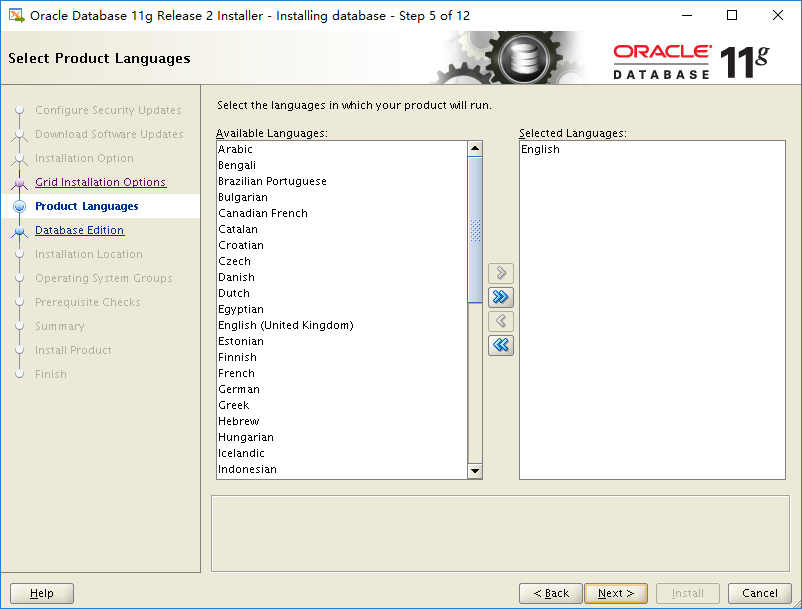The width and height of the screenshot is (802, 609).
Task: Choose Finnish from available languages
Action: tap(342, 357)
